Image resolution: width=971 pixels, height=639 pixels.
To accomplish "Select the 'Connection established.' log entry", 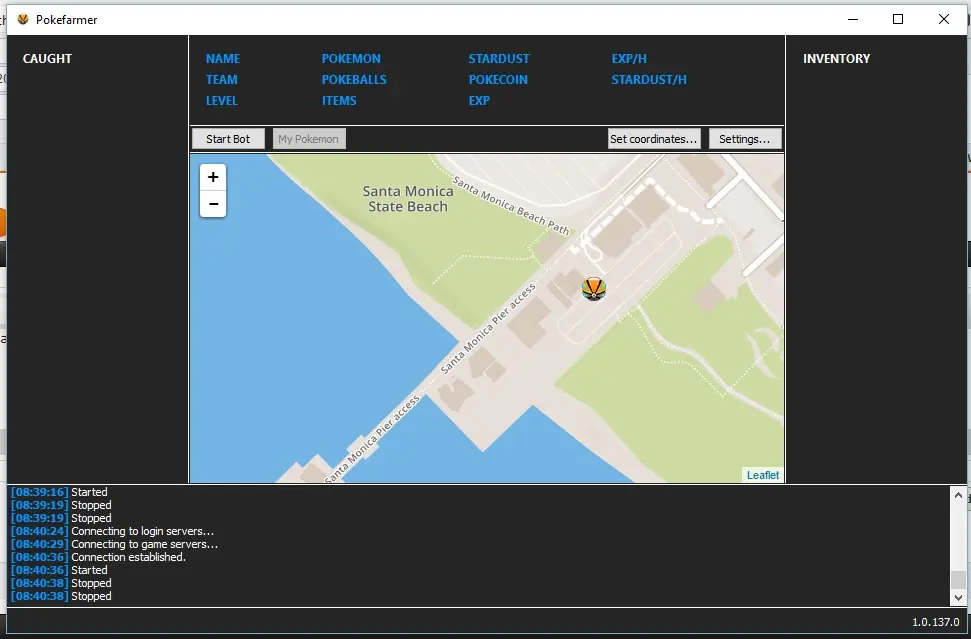I will tap(98, 557).
